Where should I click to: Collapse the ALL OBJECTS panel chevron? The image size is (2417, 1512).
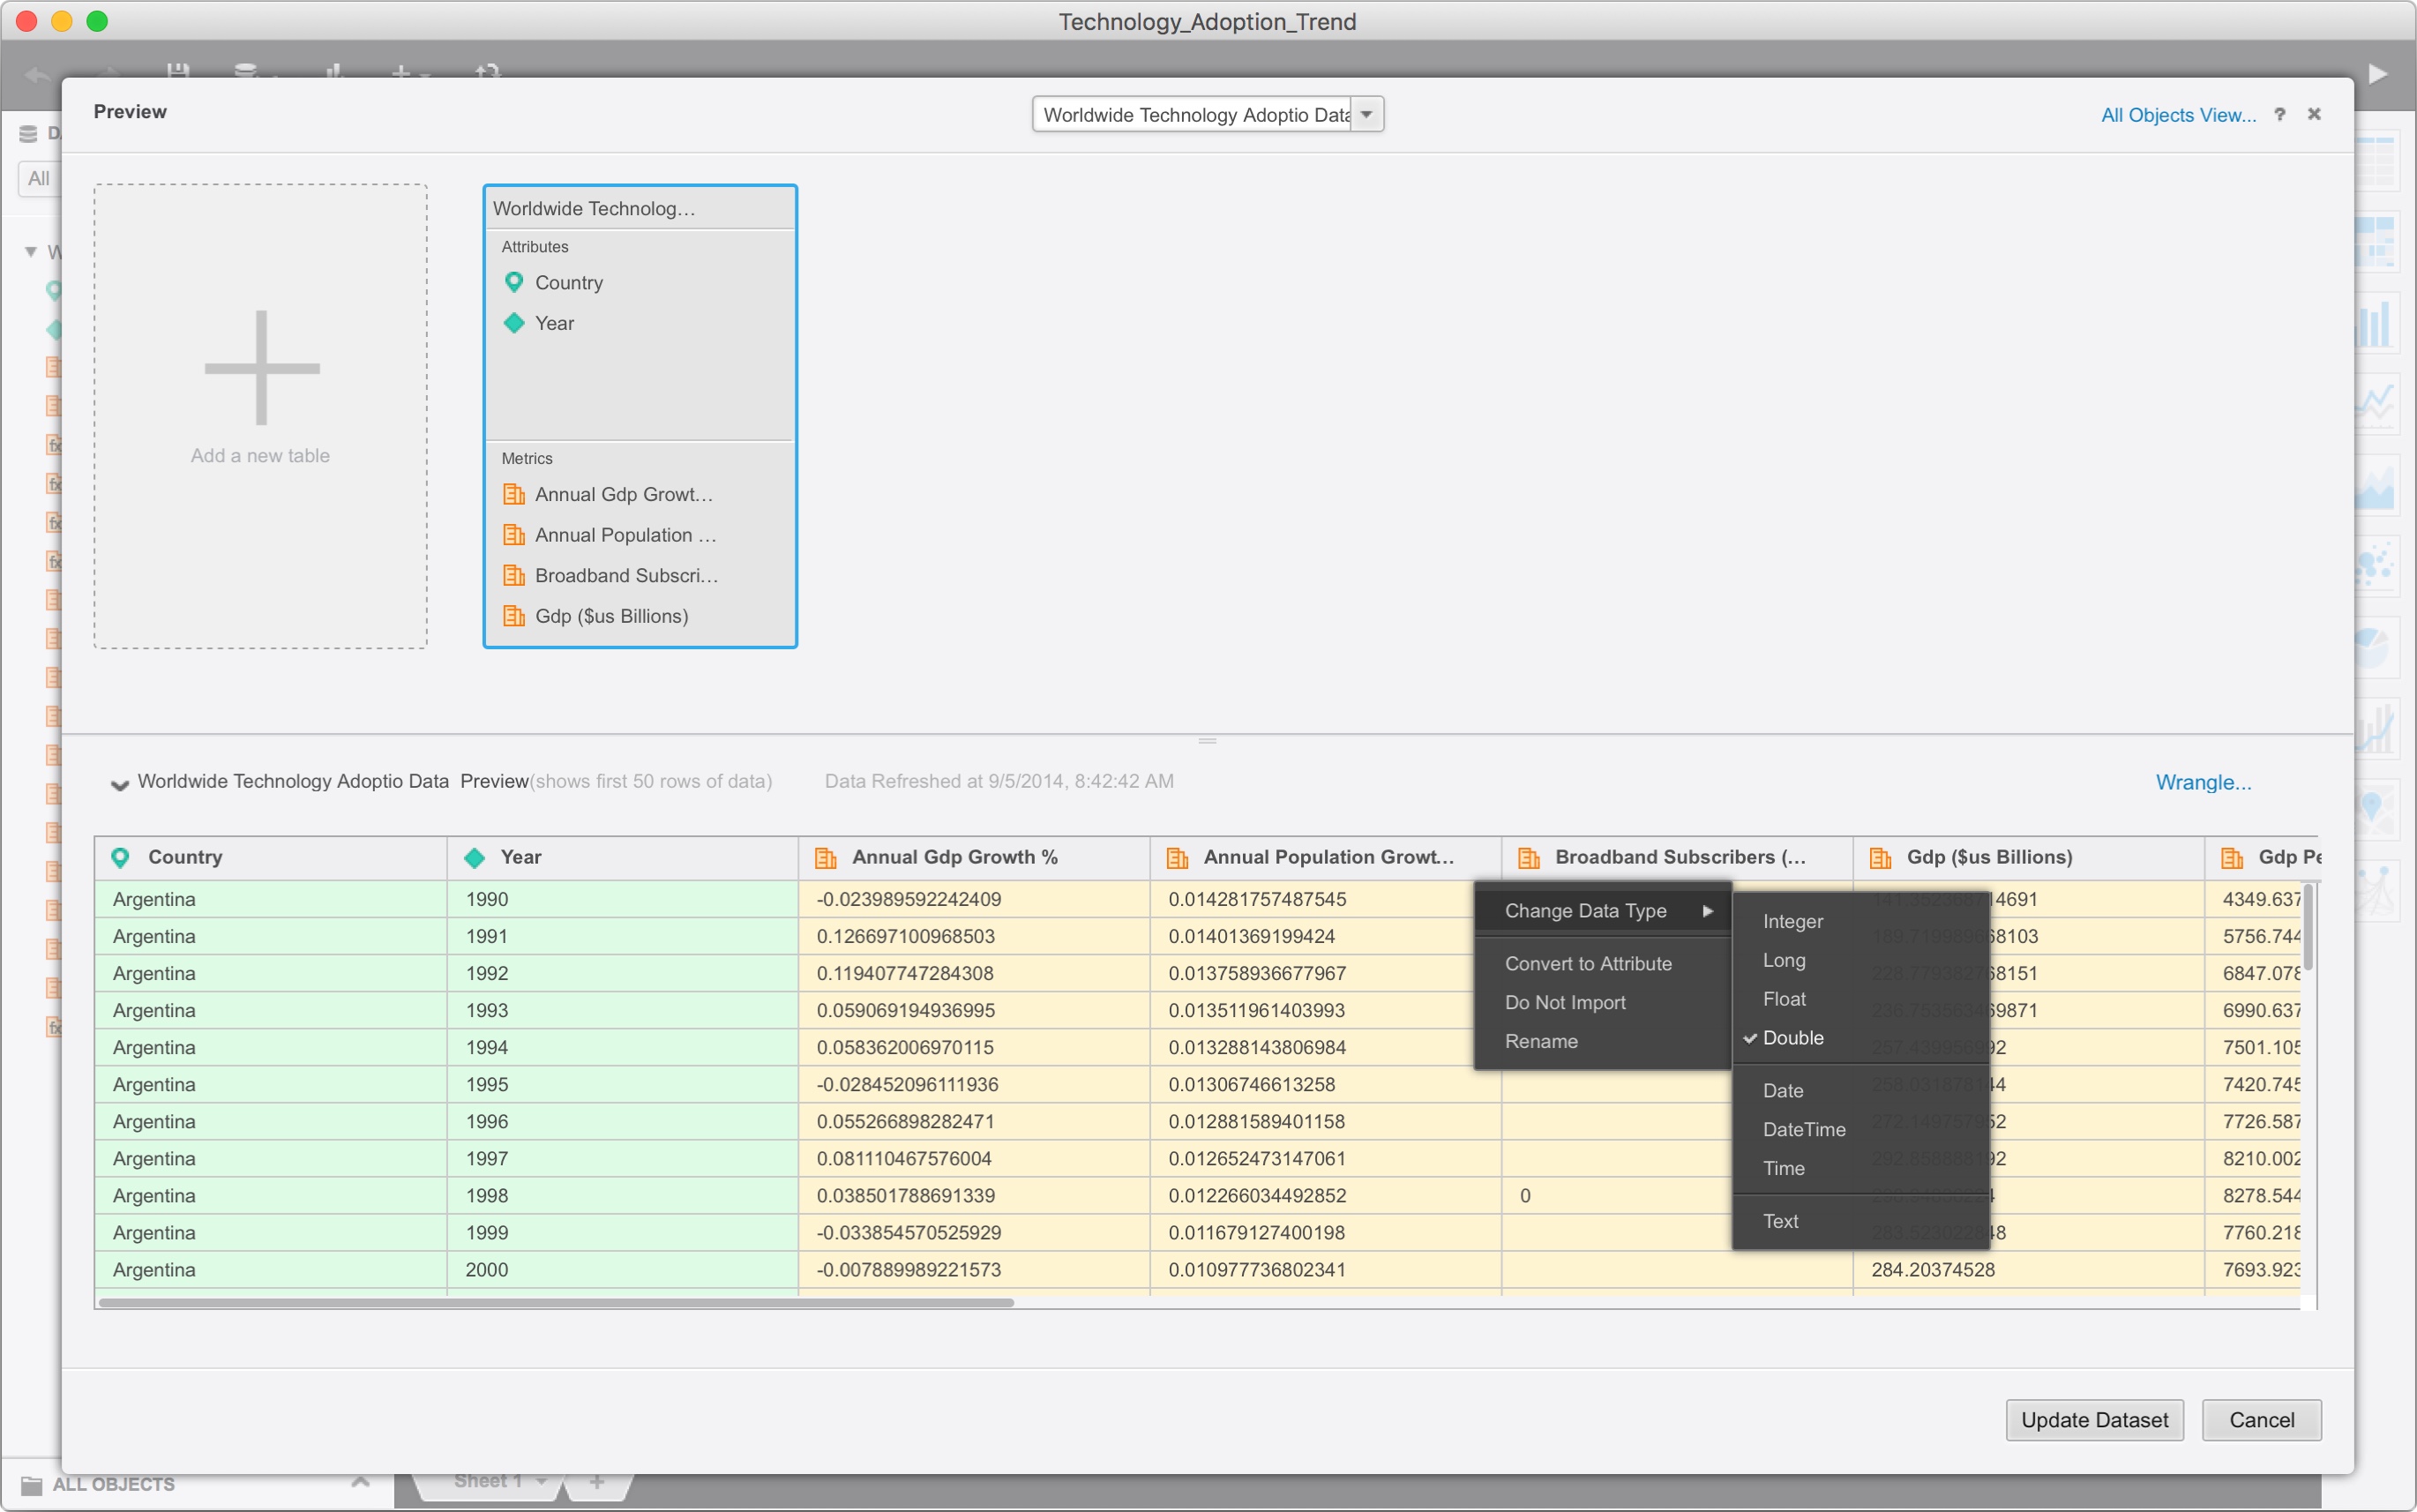pyautogui.click(x=361, y=1481)
